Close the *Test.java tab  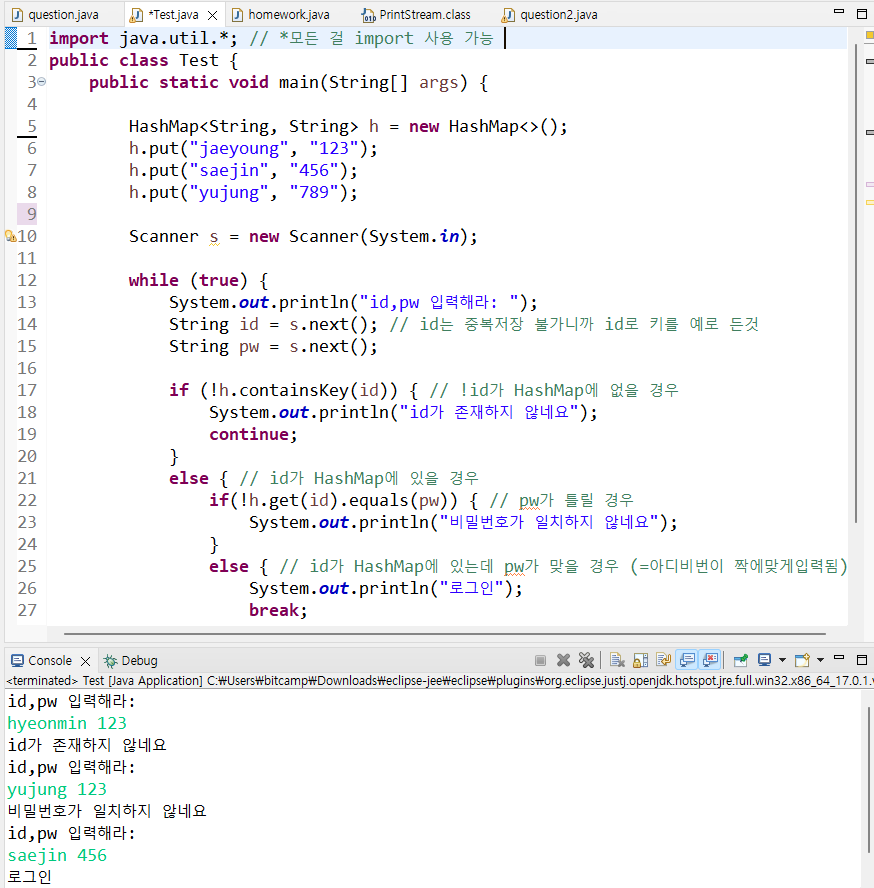[212, 15]
